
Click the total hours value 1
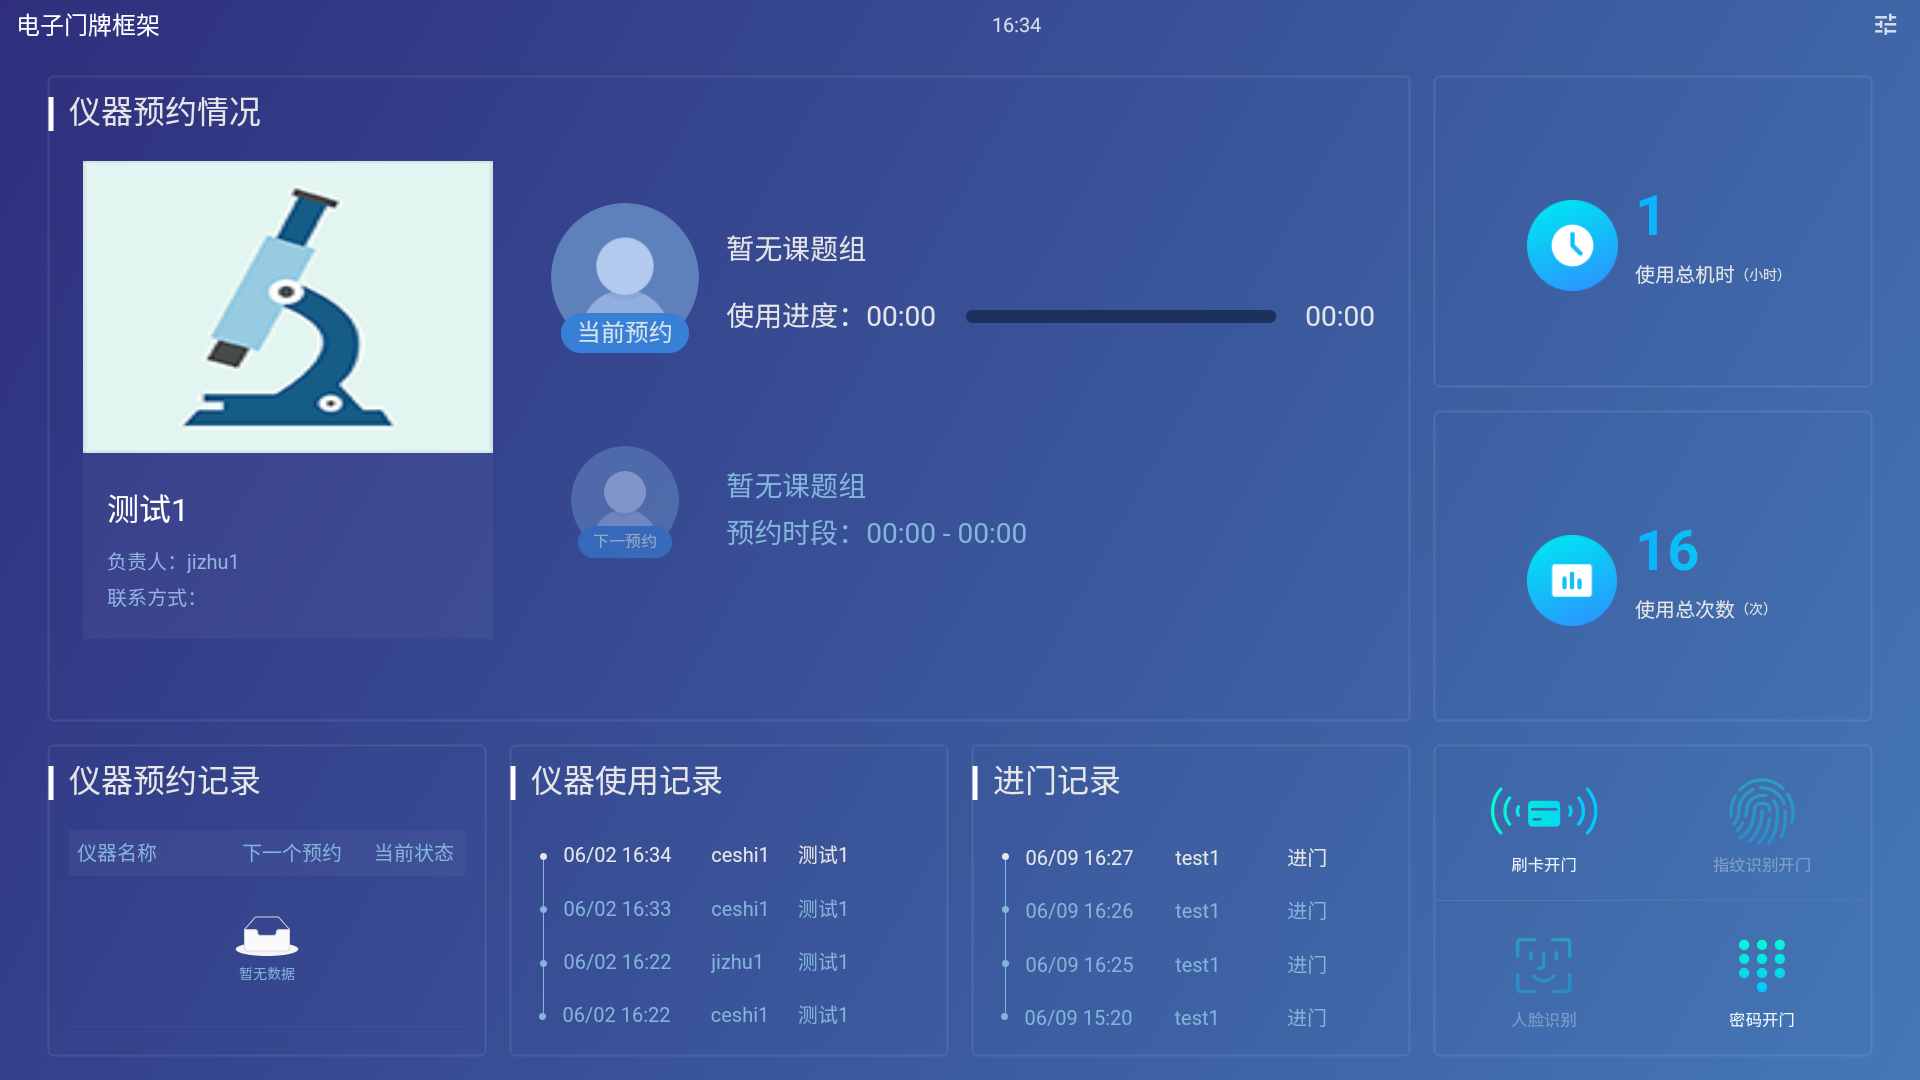pos(1650,216)
